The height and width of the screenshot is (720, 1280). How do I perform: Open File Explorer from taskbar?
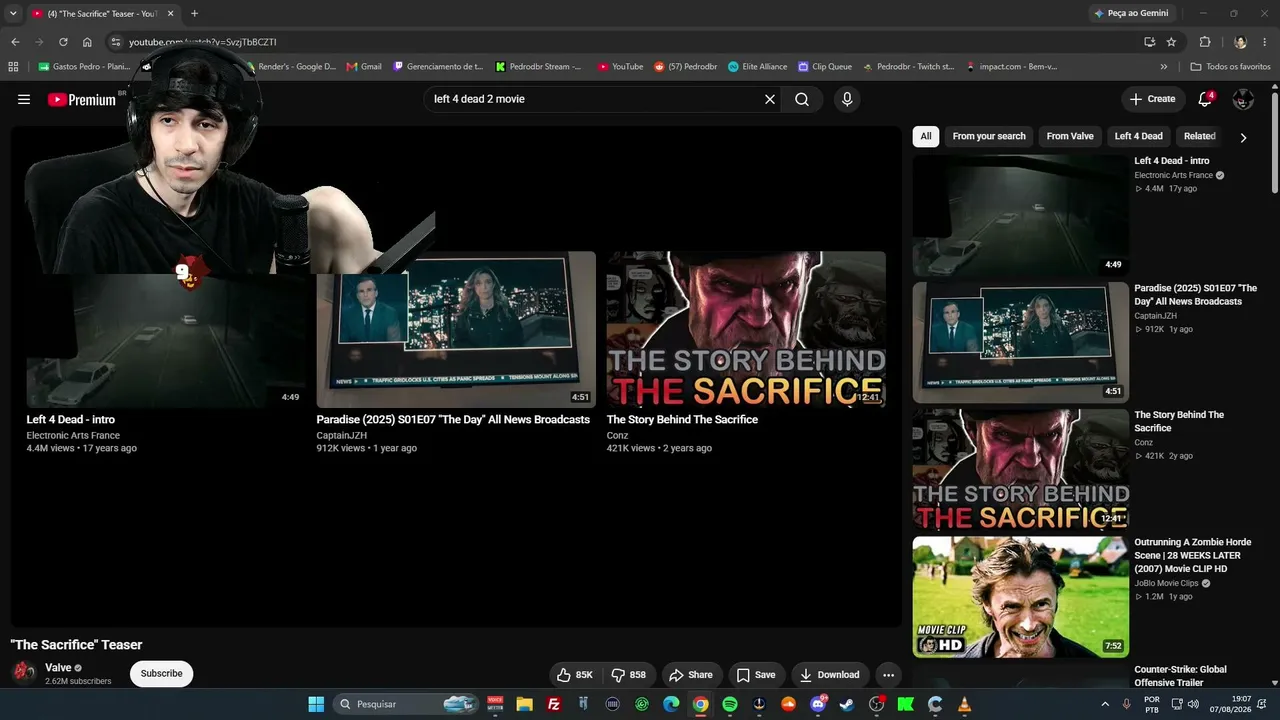point(524,704)
